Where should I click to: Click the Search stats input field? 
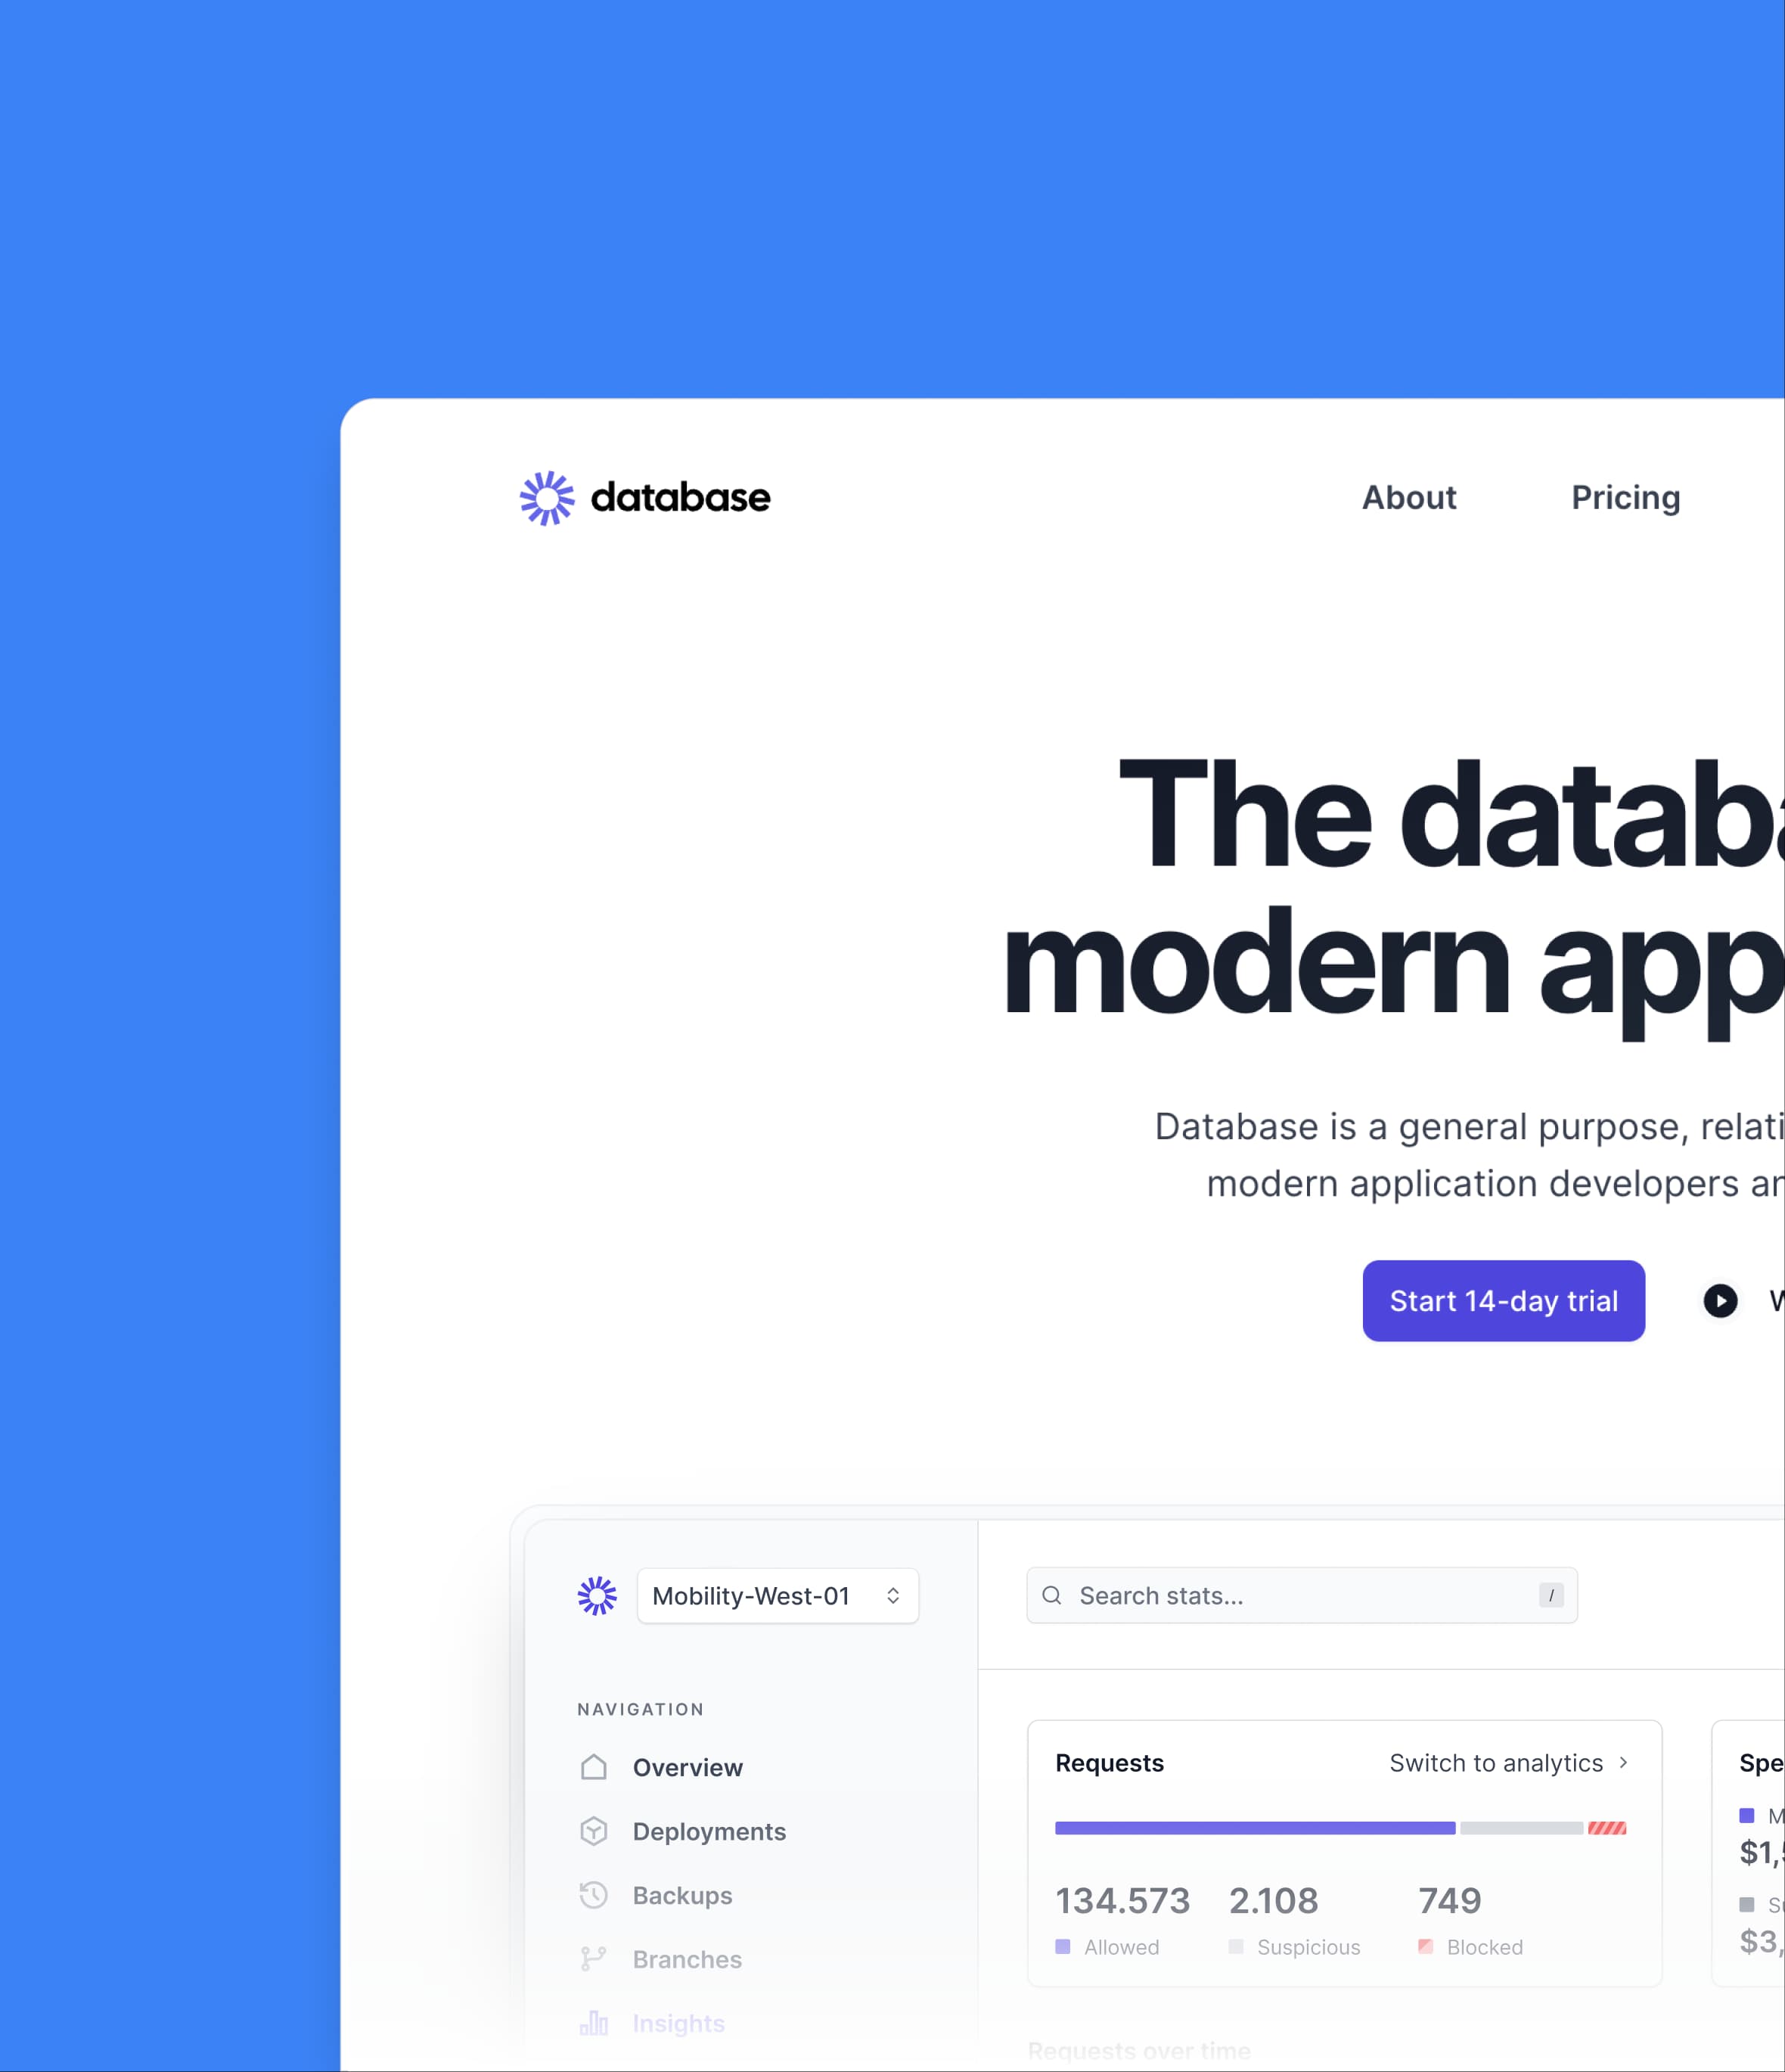tap(1300, 1596)
